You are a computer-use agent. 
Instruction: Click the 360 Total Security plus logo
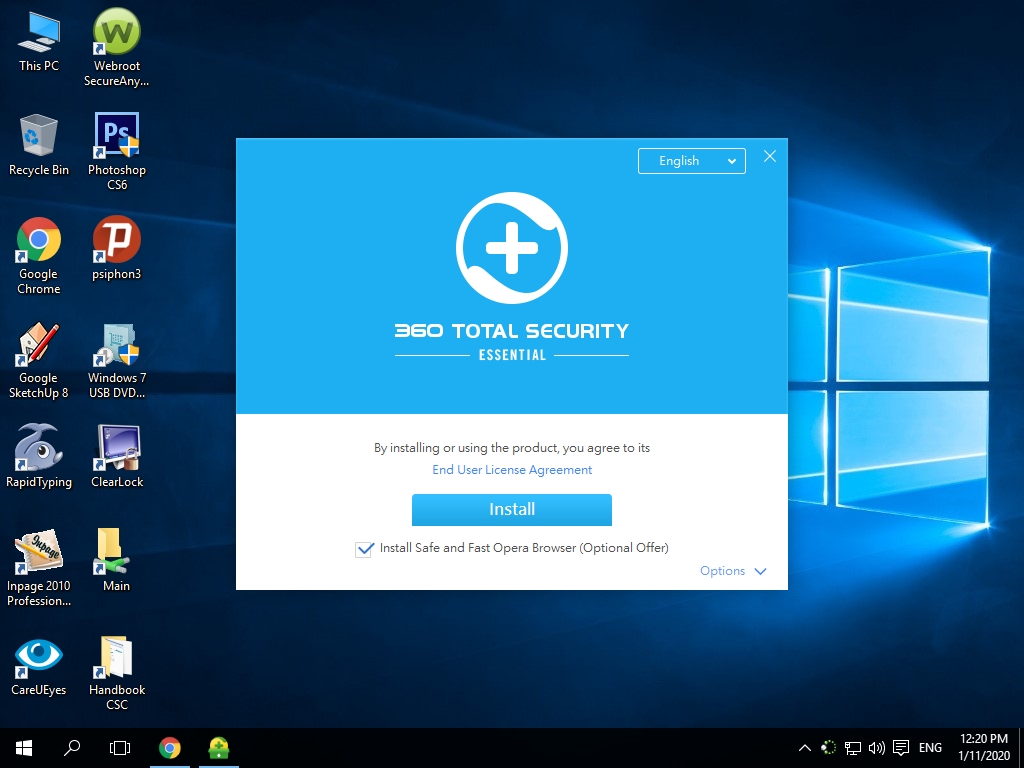tap(512, 248)
